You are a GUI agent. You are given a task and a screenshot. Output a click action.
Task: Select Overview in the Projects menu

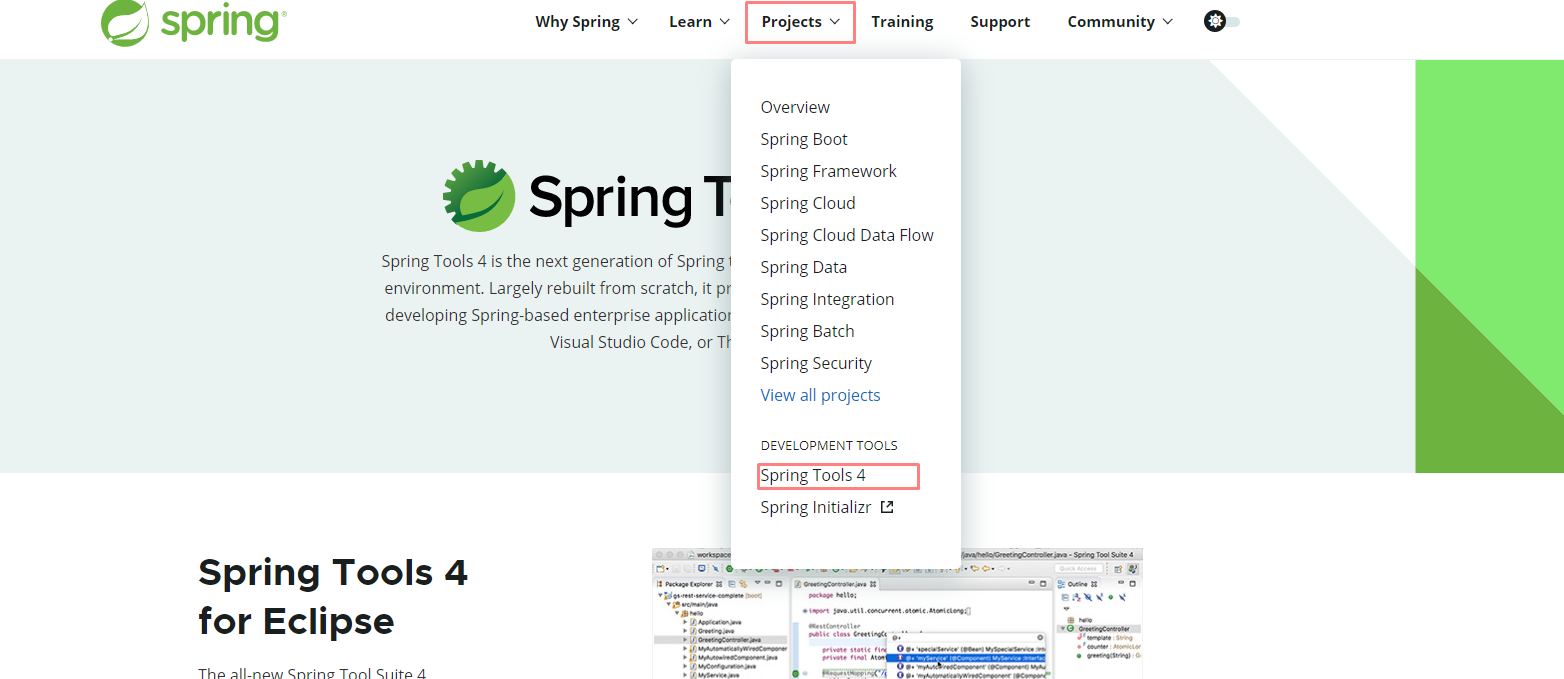[x=795, y=107]
